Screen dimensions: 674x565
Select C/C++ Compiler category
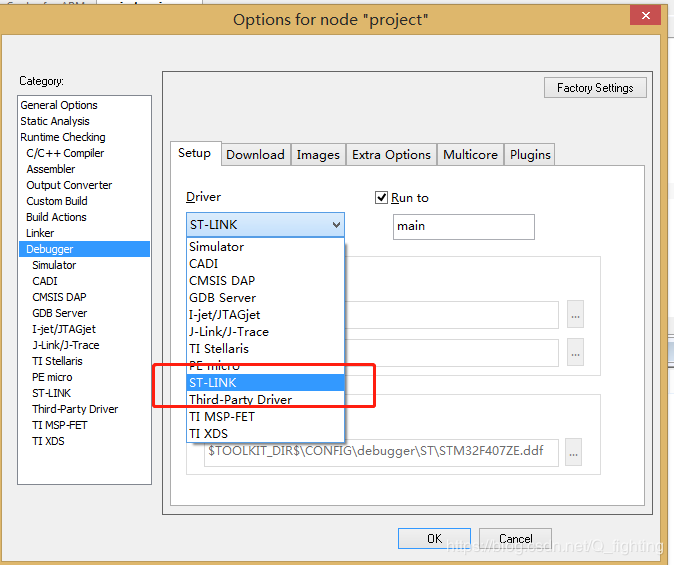(65, 153)
